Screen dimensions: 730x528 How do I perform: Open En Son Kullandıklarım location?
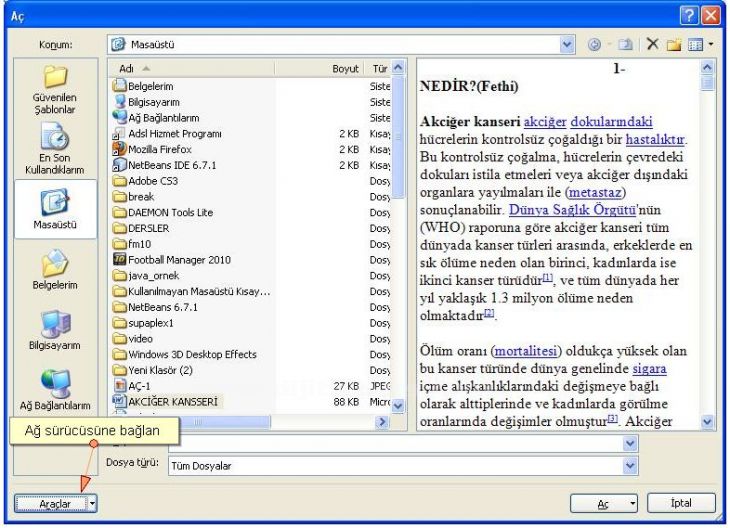(x=55, y=149)
